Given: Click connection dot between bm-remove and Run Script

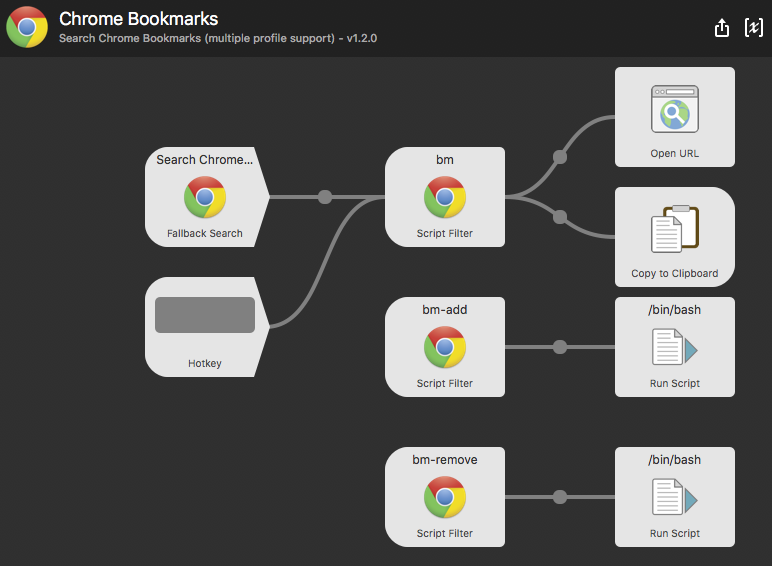Looking at the screenshot, I should [560, 497].
